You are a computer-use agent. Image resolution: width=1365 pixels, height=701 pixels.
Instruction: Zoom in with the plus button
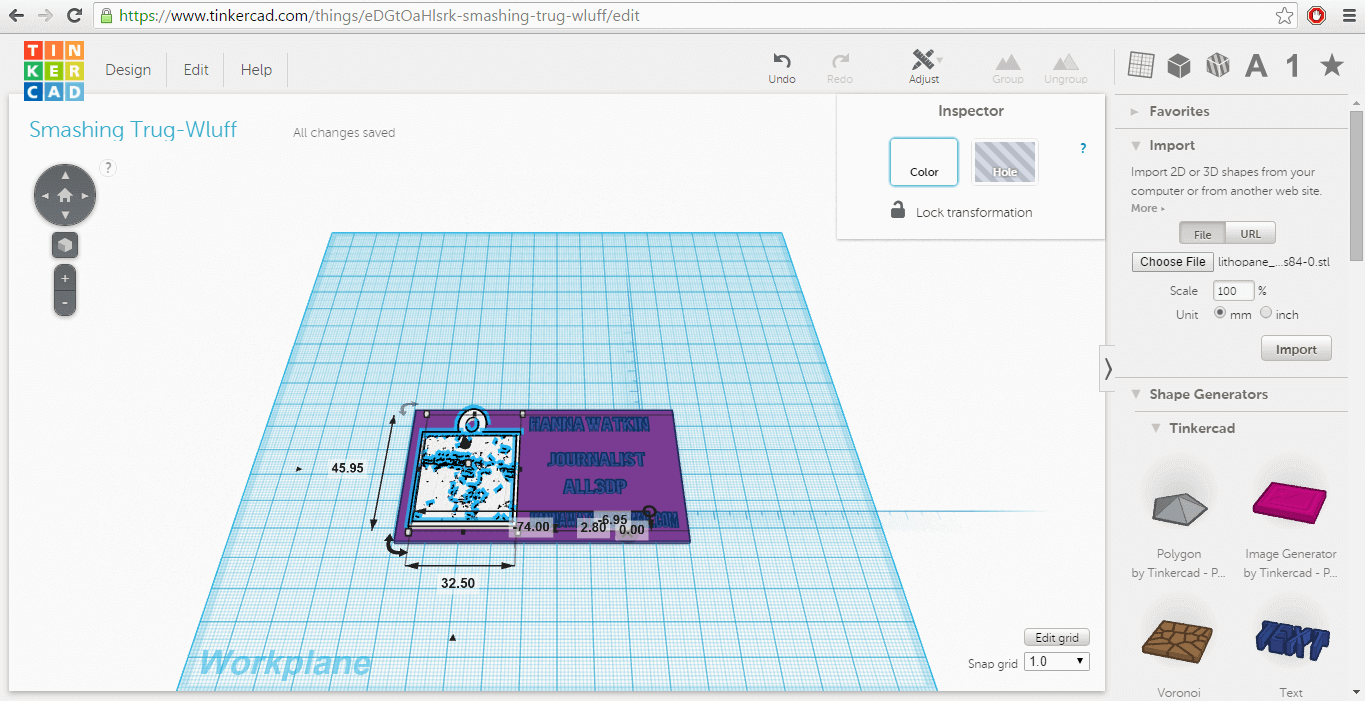[x=65, y=278]
